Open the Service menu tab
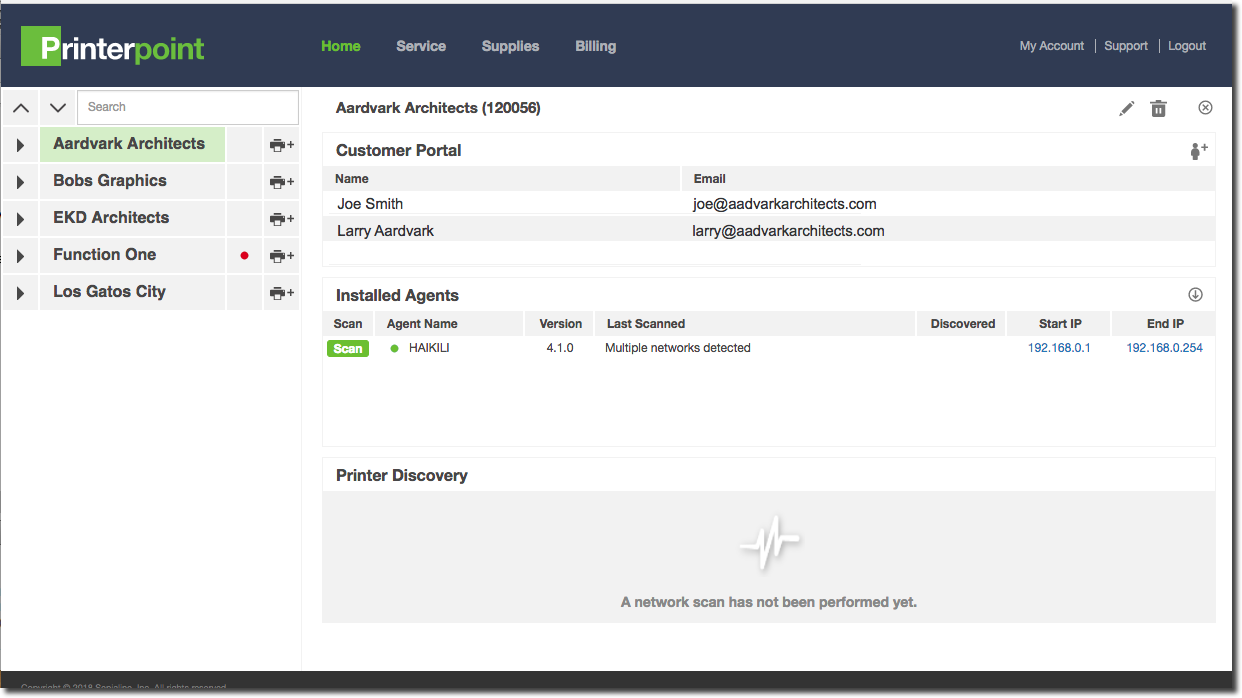The height and width of the screenshot is (698, 1242). pyautogui.click(x=421, y=46)
